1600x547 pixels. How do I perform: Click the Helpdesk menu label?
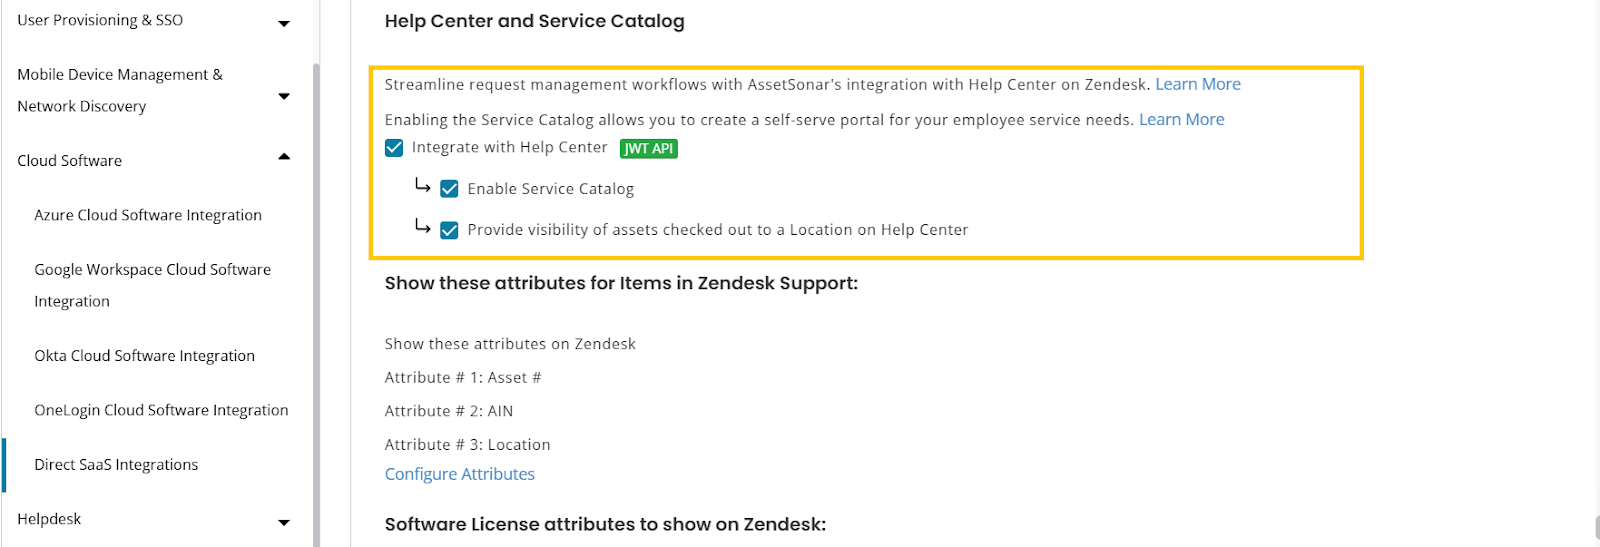click(49, 519)
